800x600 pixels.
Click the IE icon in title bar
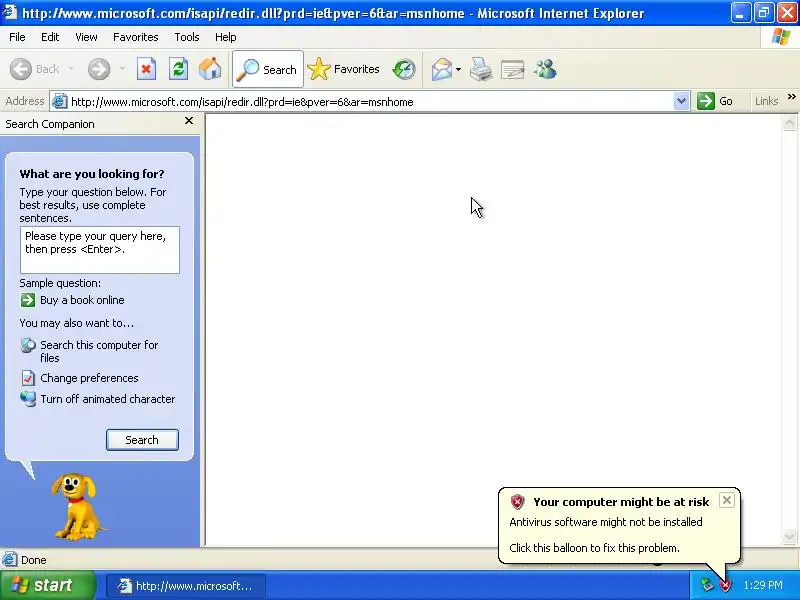10,12
